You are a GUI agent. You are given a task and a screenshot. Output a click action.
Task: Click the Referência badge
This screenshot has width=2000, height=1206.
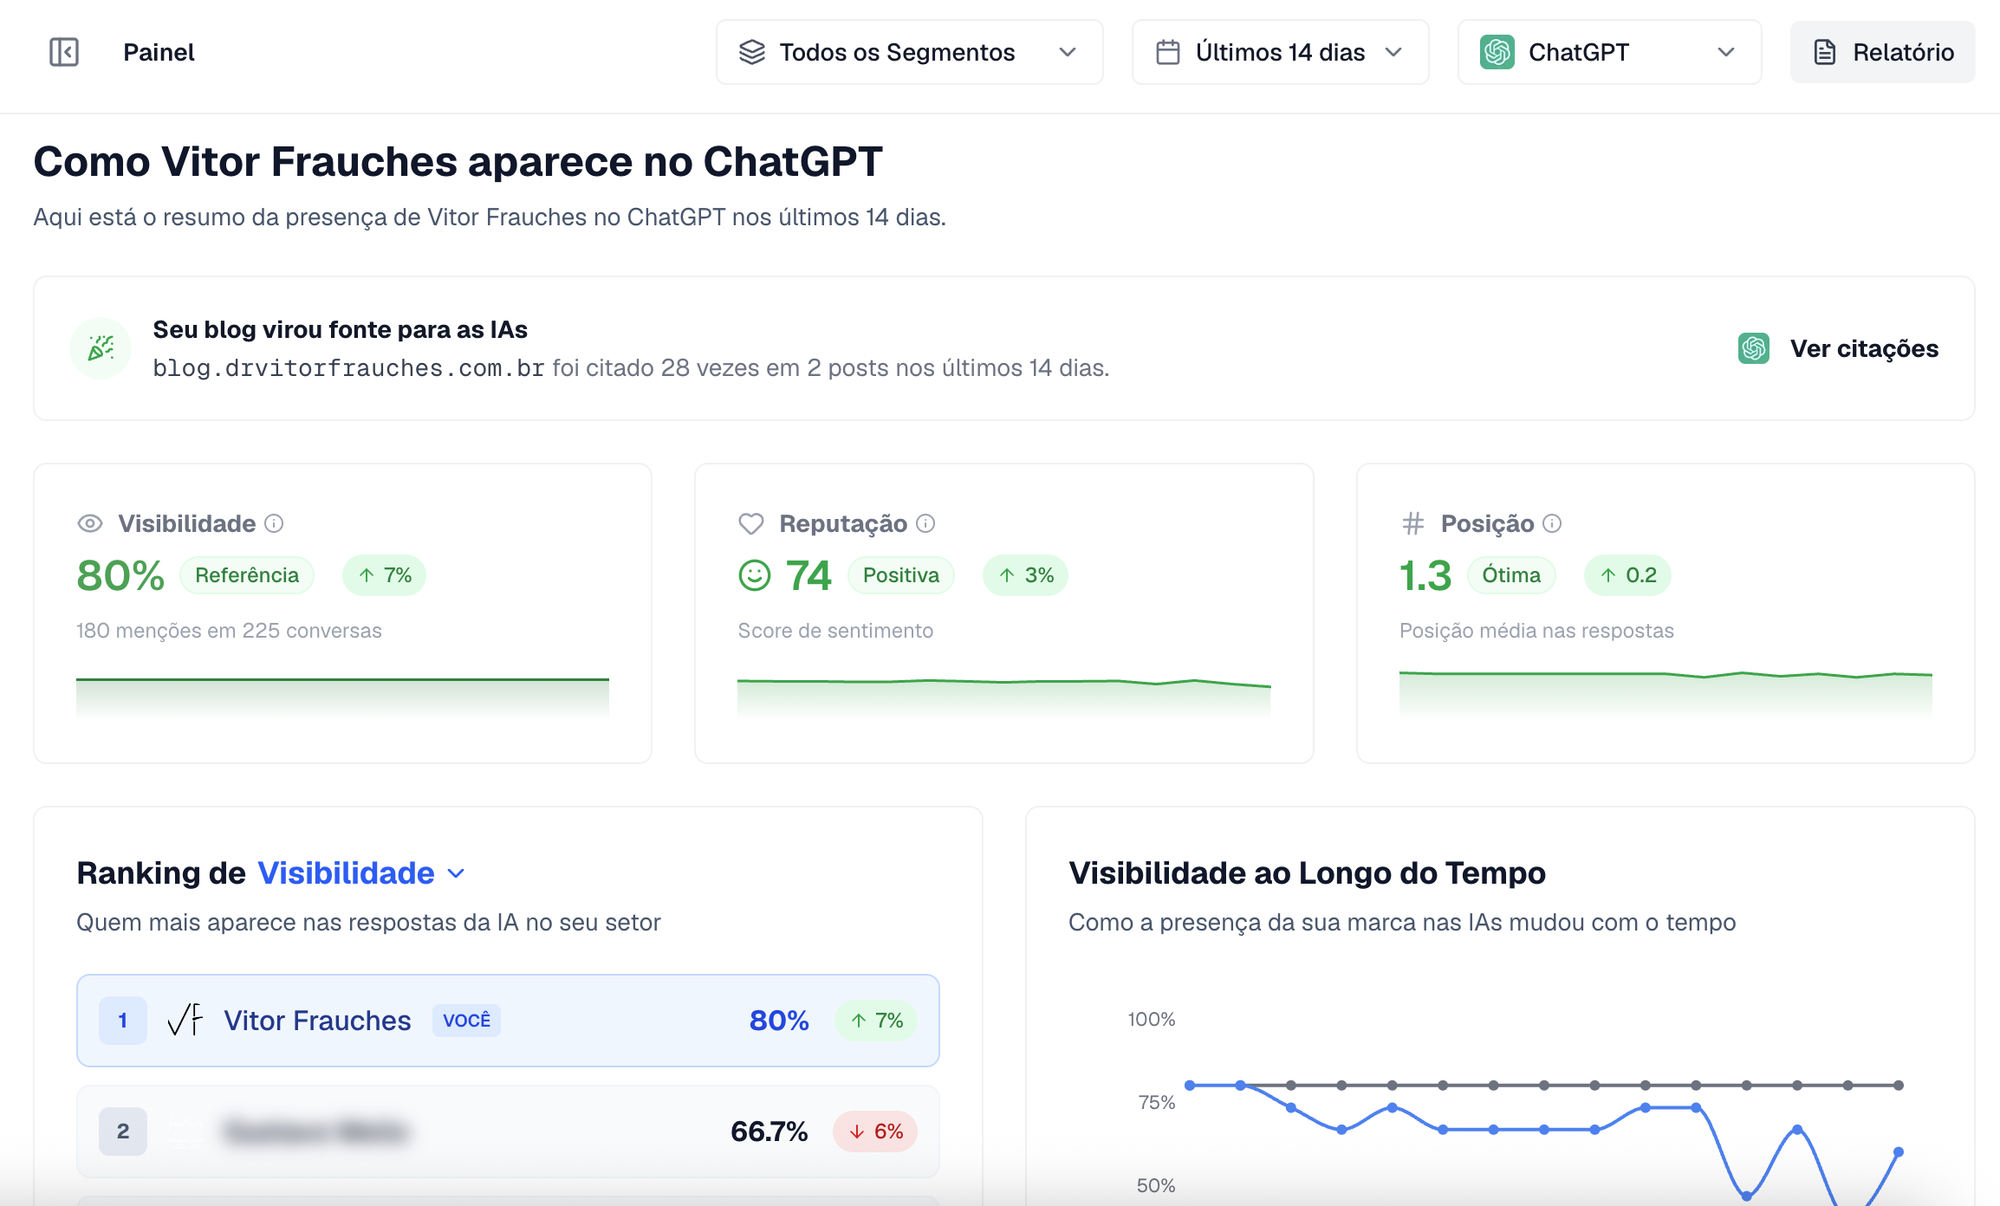(x=247, y=575)
